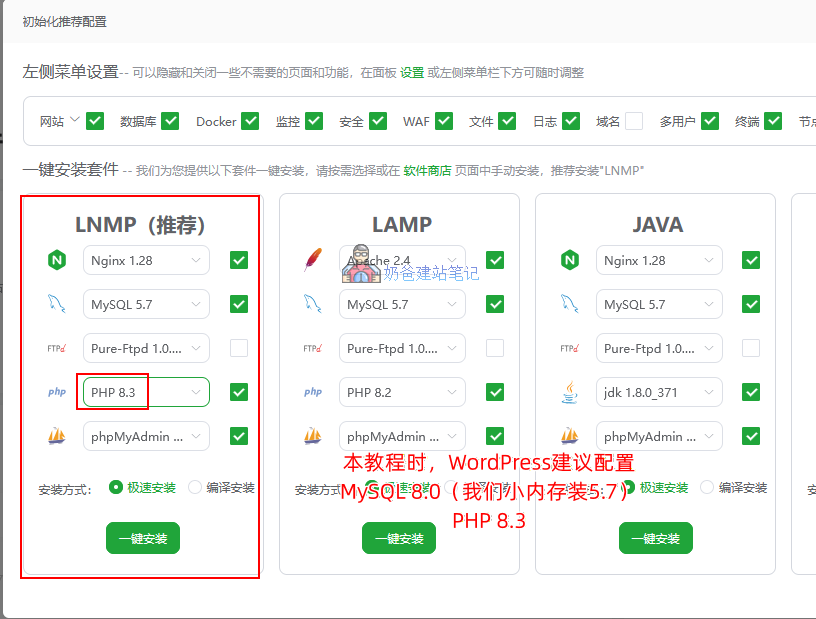This screenshot has height=619, width=816.
Task: Enable Pure-Ftpd checkbox in JAVA card
Action: tap(751, 348)
